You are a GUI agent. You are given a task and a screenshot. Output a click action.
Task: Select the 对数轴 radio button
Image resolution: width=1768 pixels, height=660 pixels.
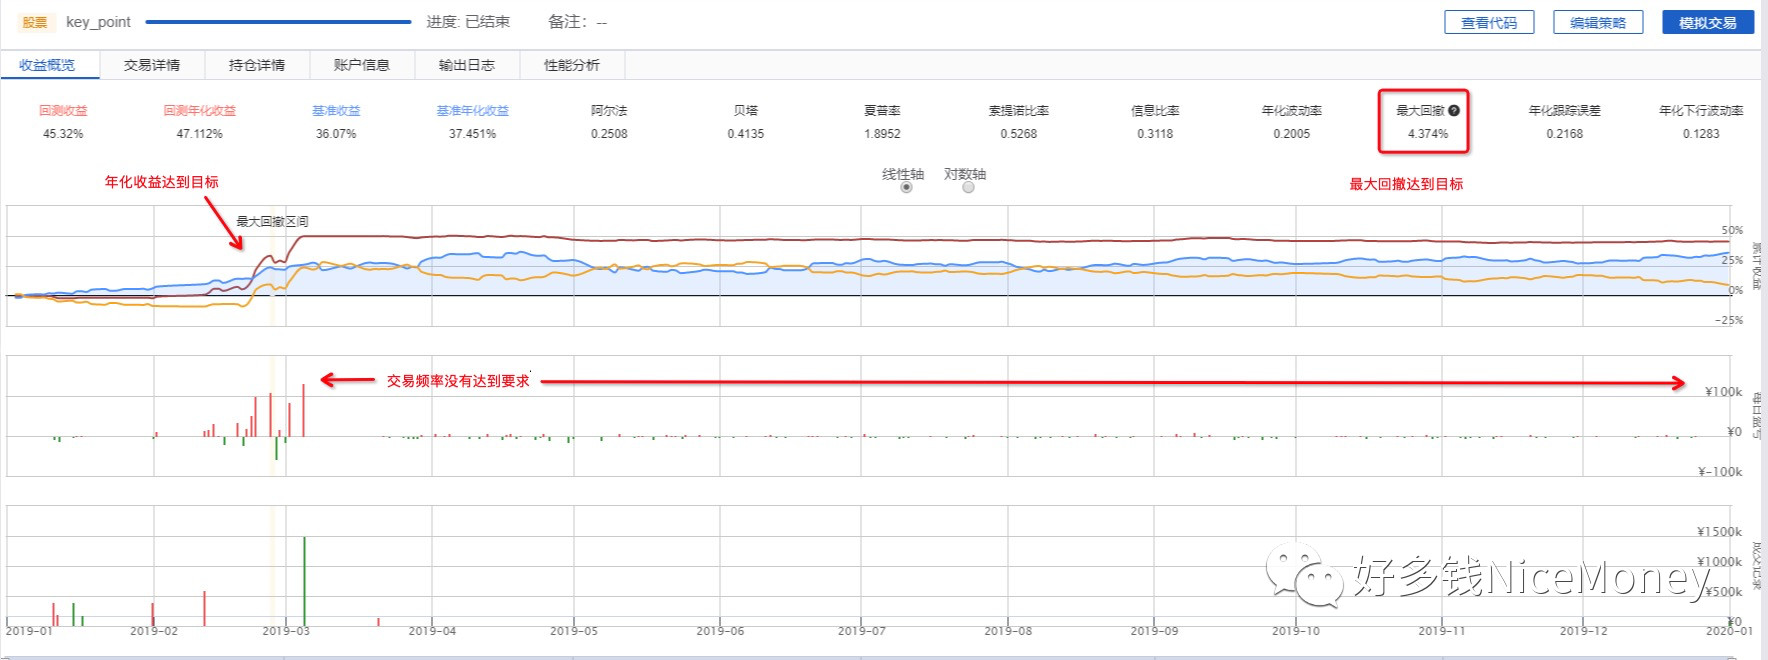pos(968,187)
